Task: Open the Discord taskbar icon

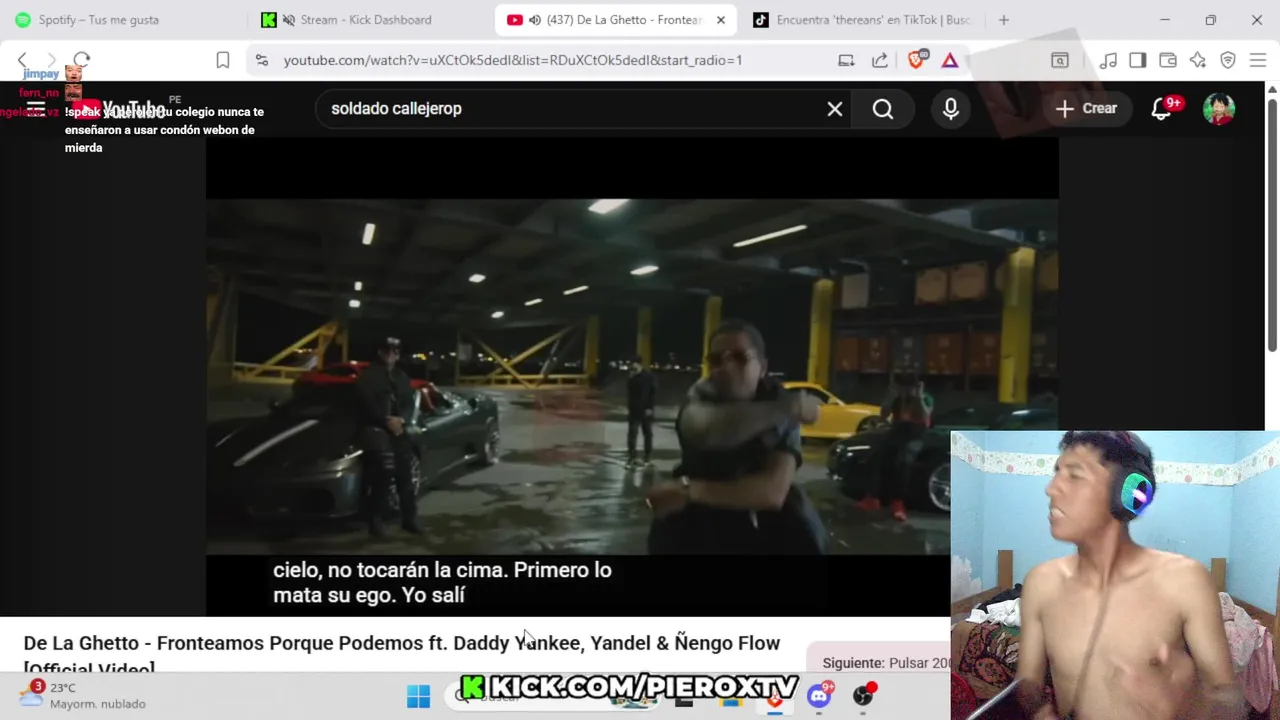Action: coord(820,695)
